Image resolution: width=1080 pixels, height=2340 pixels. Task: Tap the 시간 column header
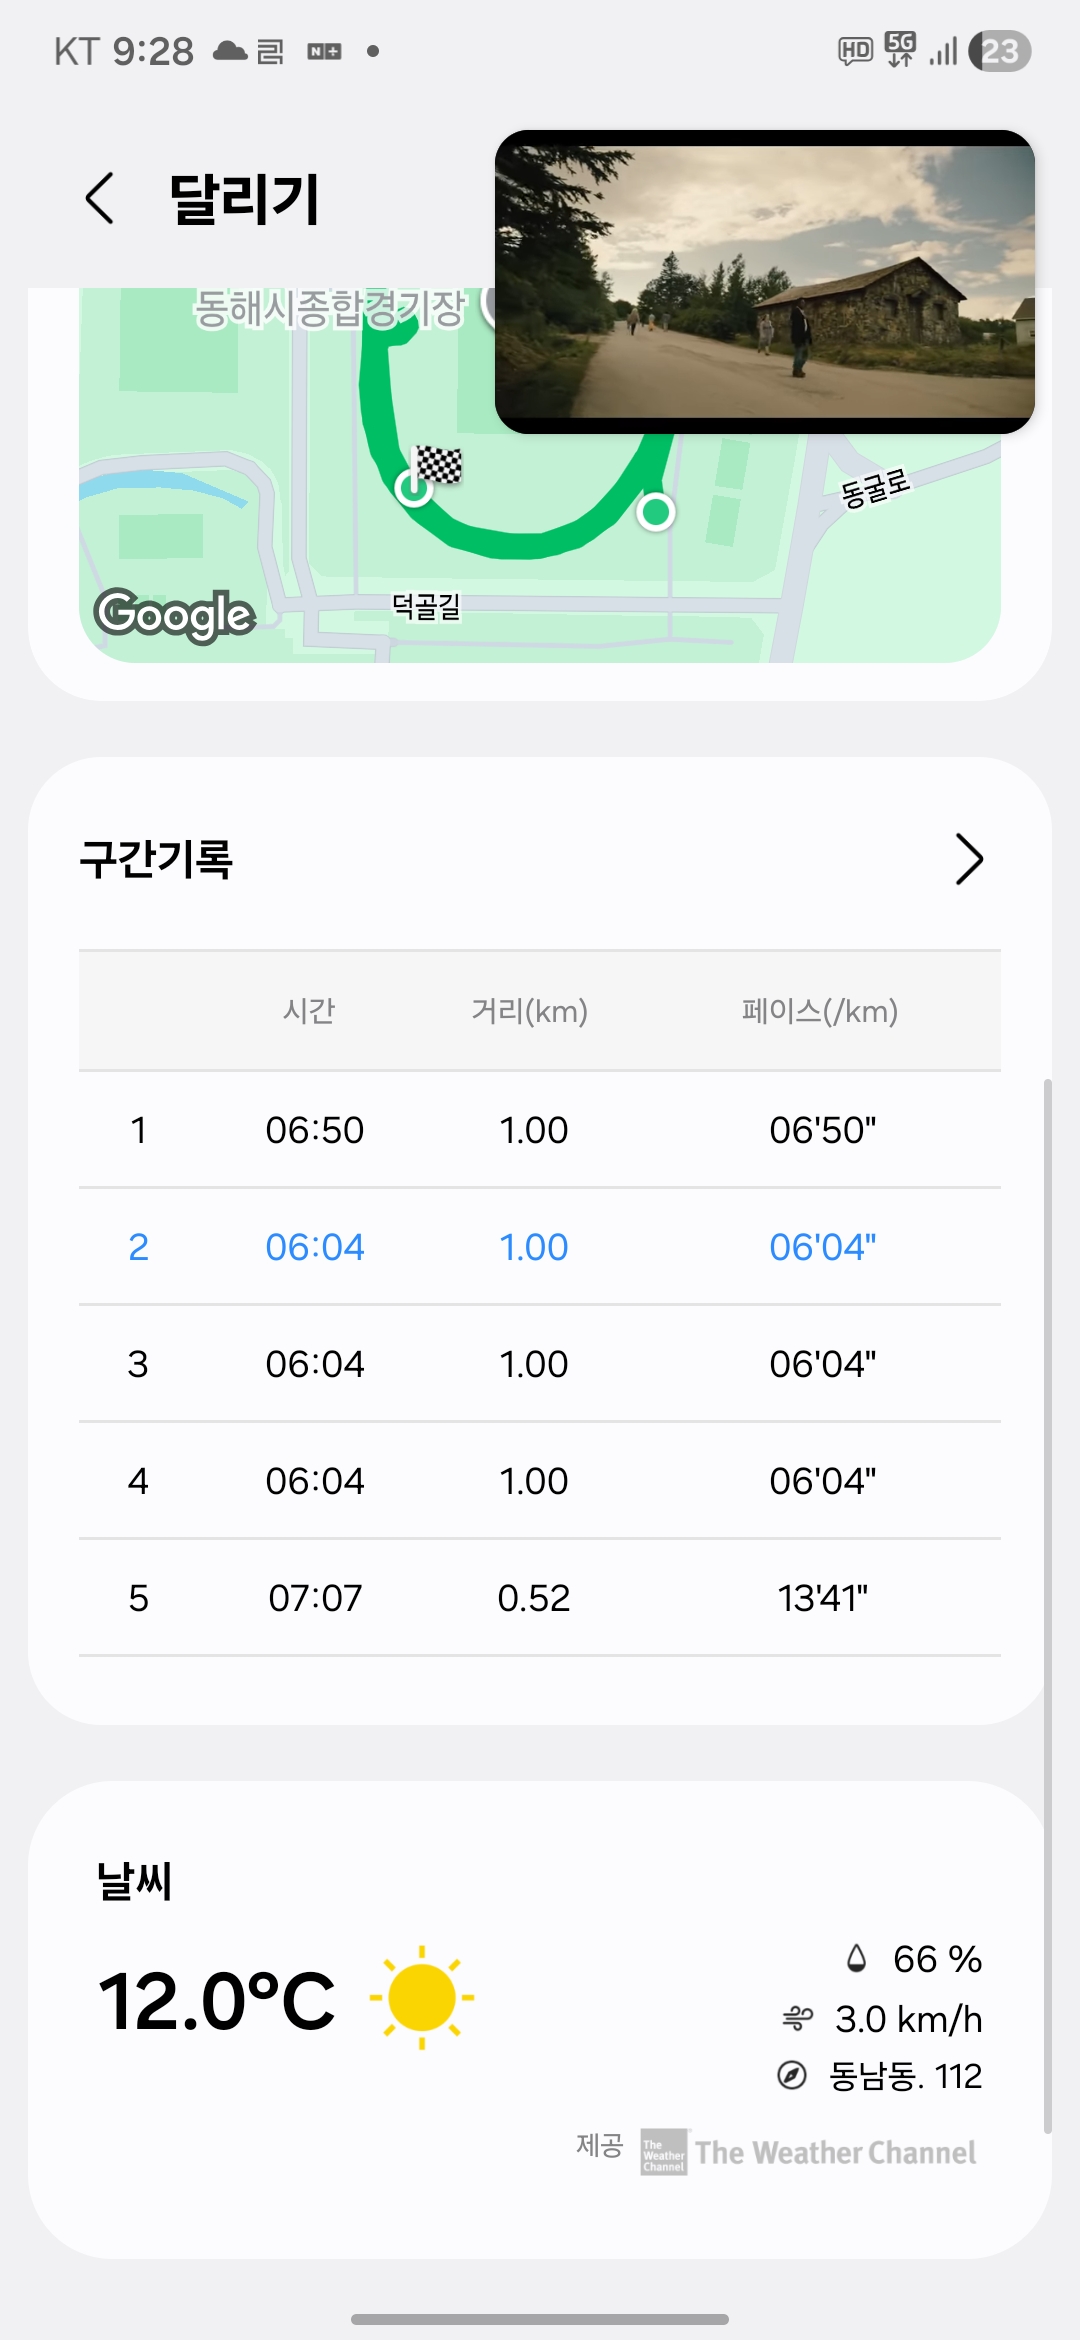pyautogui.click(x=309, y=1011)
